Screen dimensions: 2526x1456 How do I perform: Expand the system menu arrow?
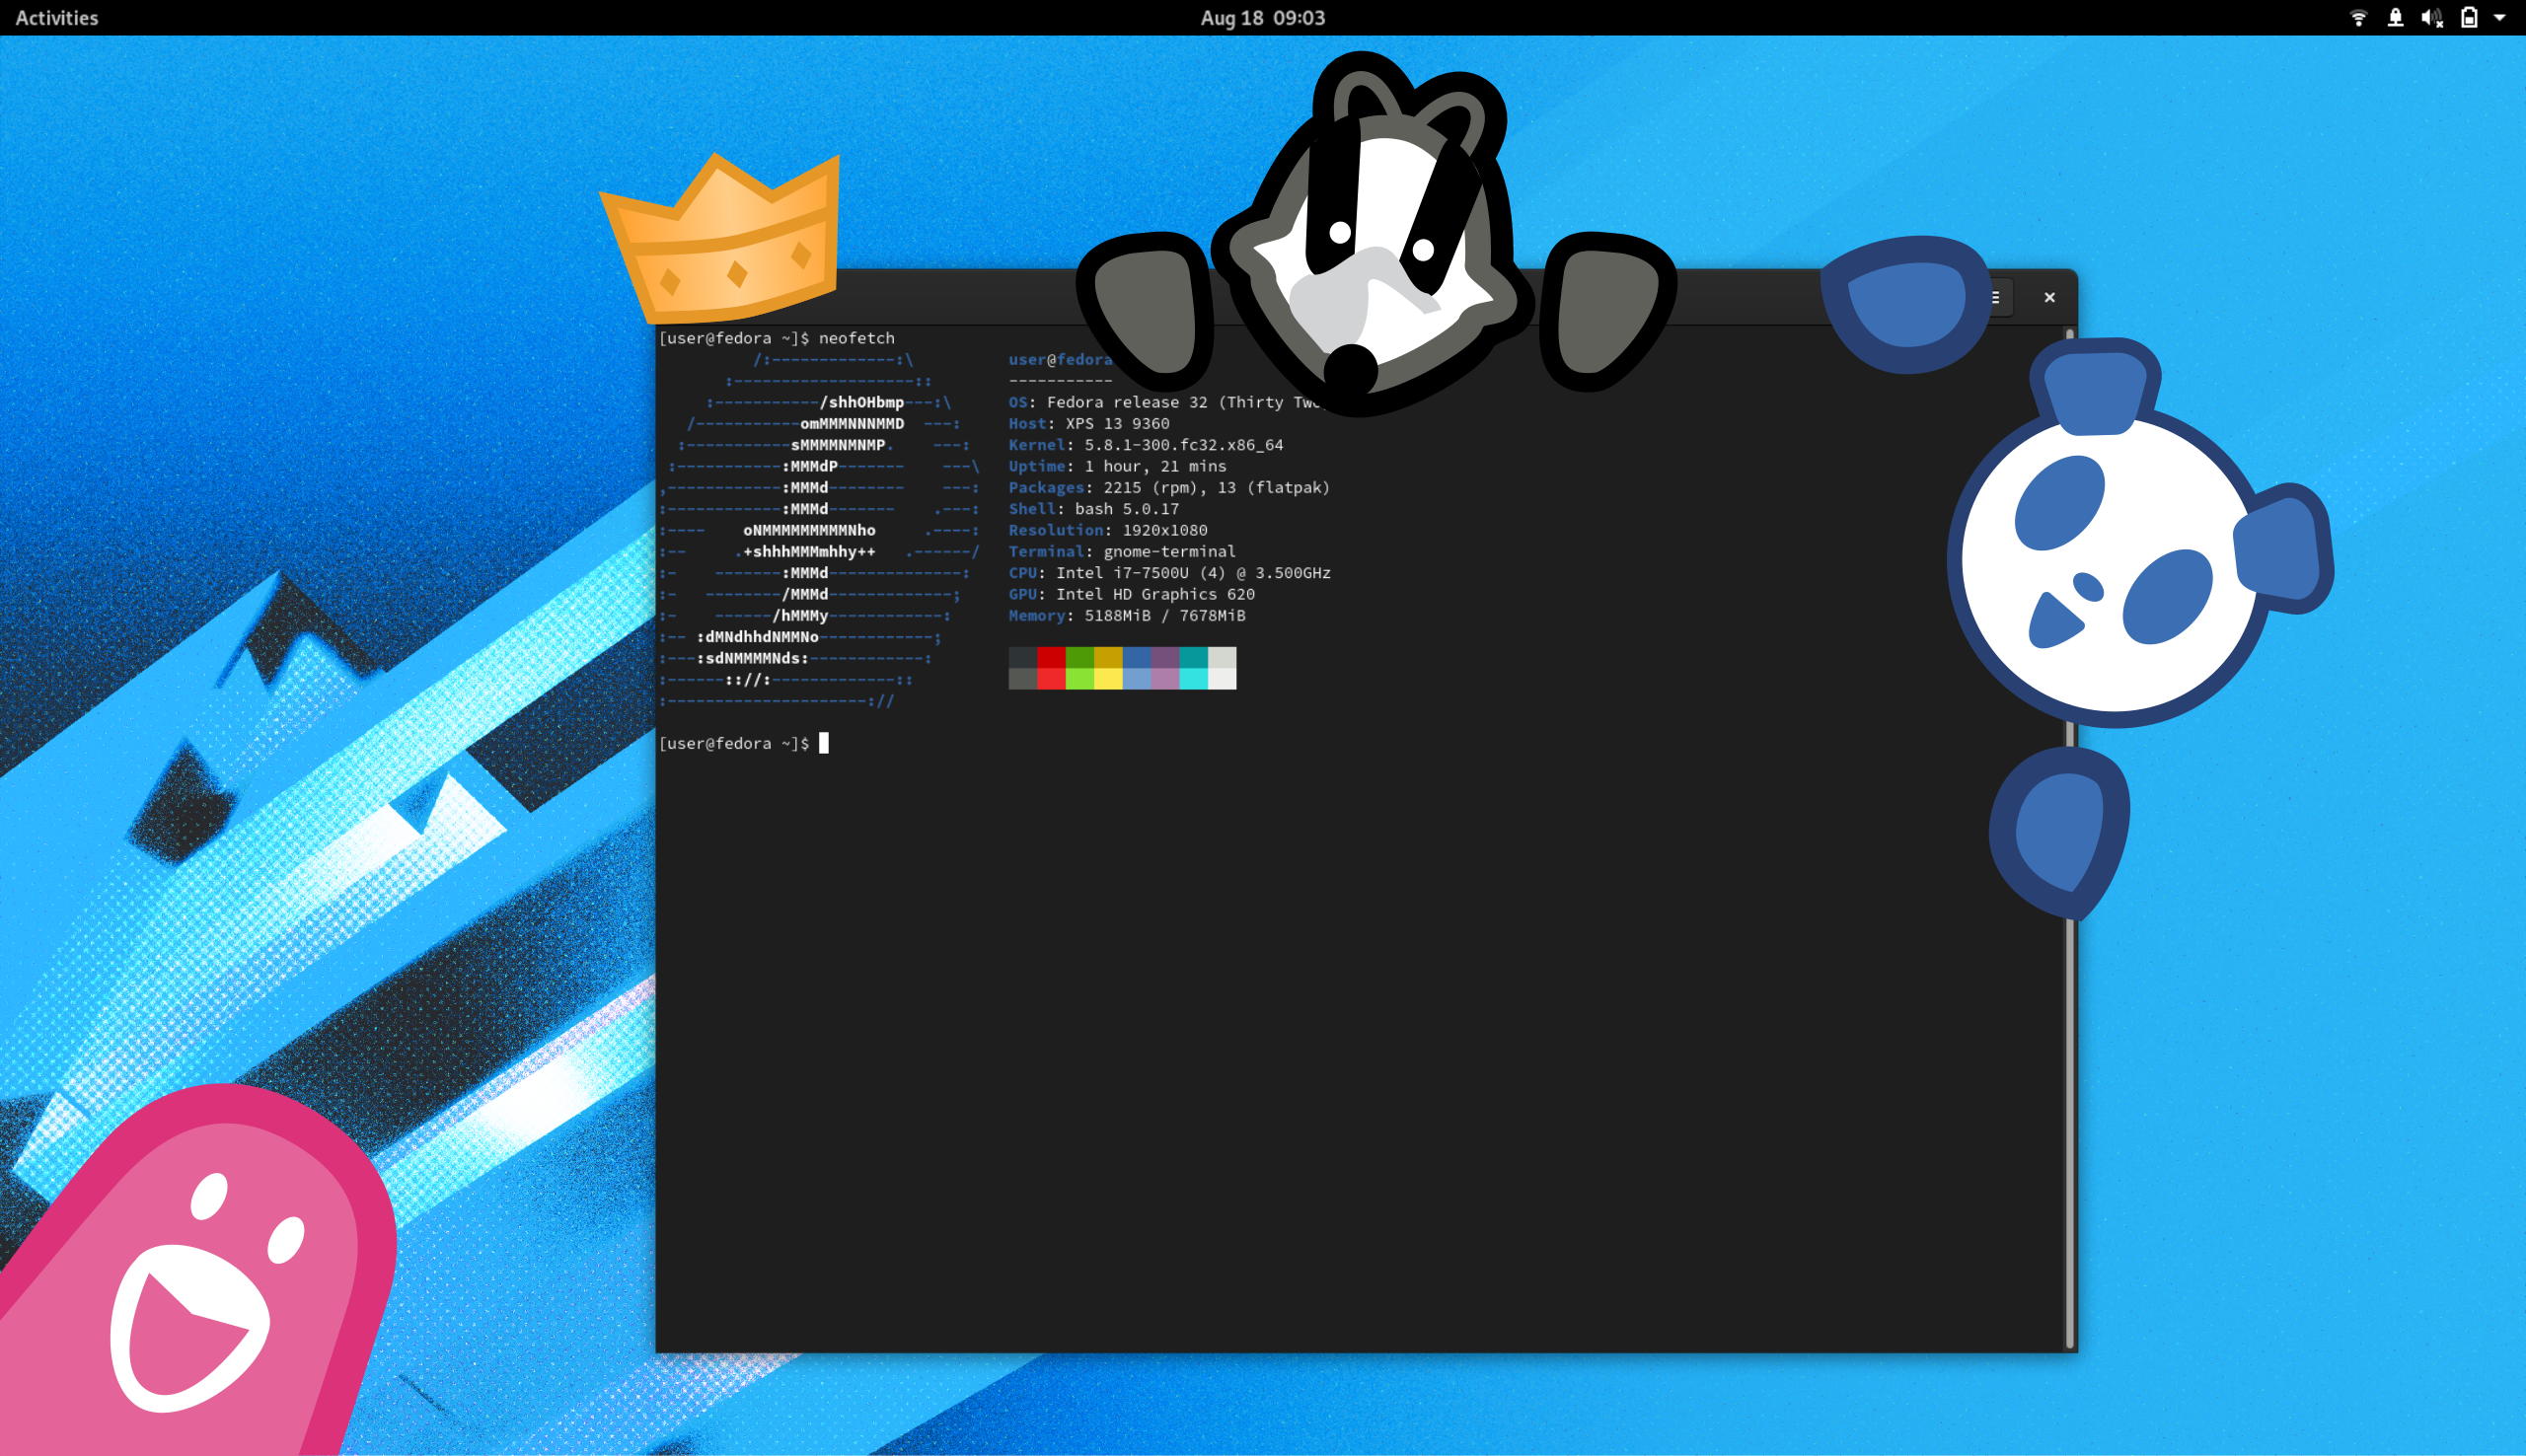(x=2499, y=18)
